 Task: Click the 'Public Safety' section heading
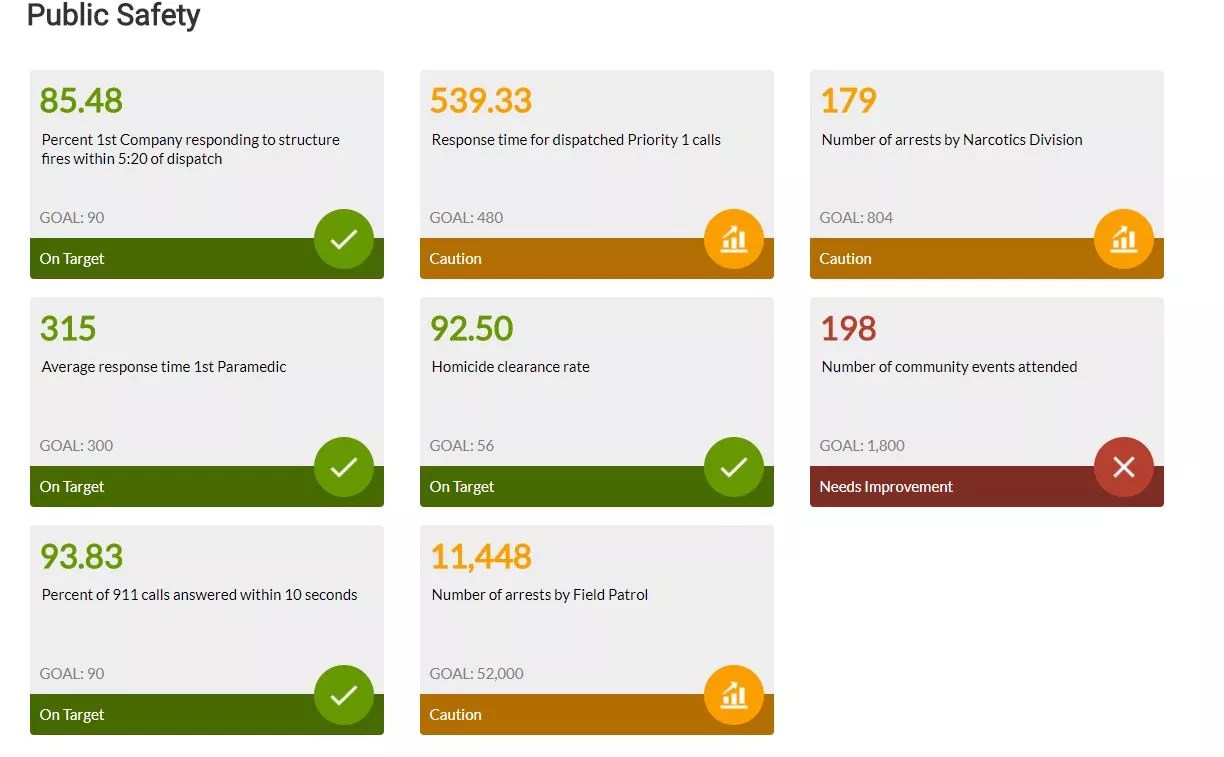coord(113,16)
